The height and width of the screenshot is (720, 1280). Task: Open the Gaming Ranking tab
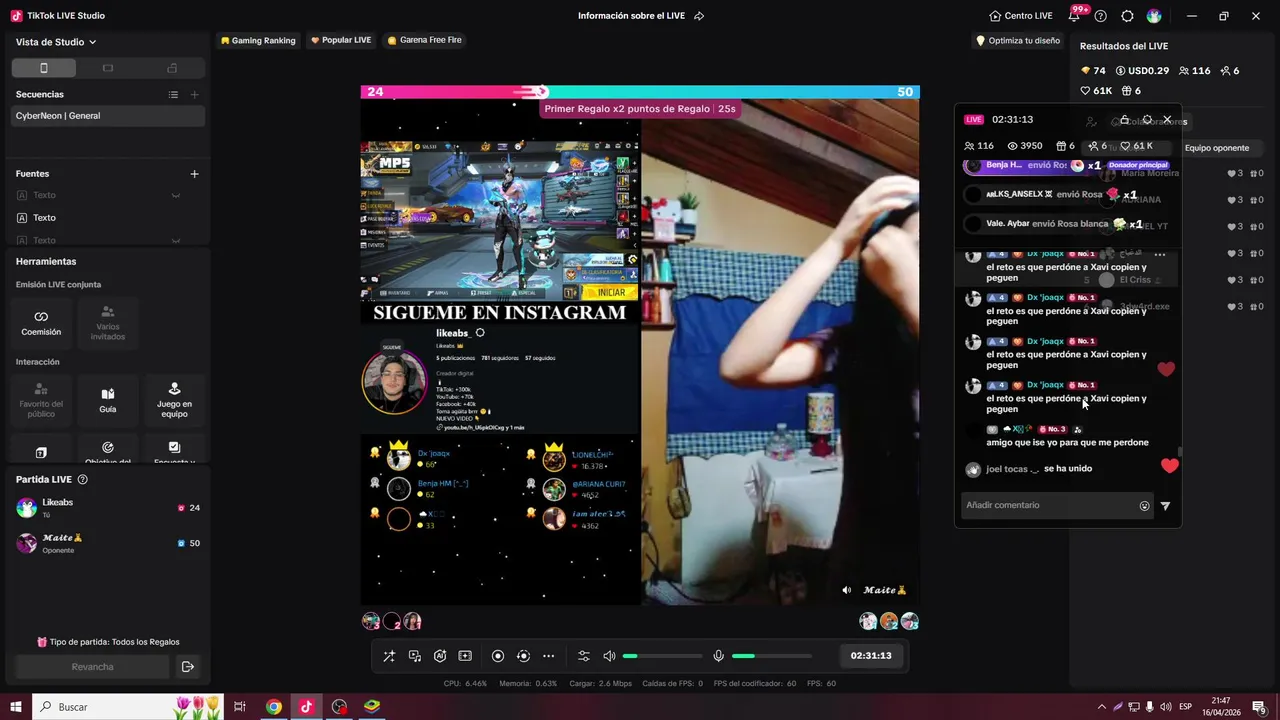point(258,40)
